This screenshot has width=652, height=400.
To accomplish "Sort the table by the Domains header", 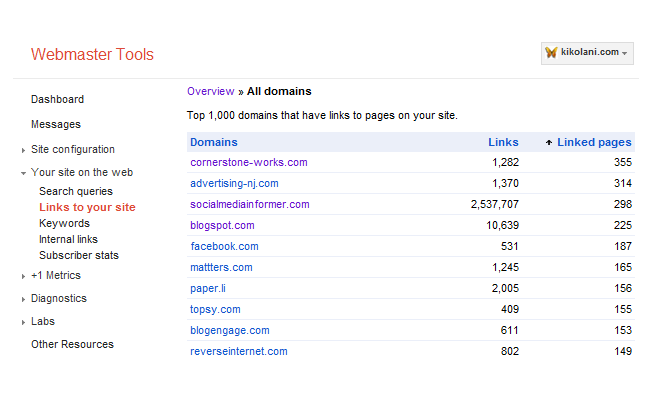I will coord(214,142).
